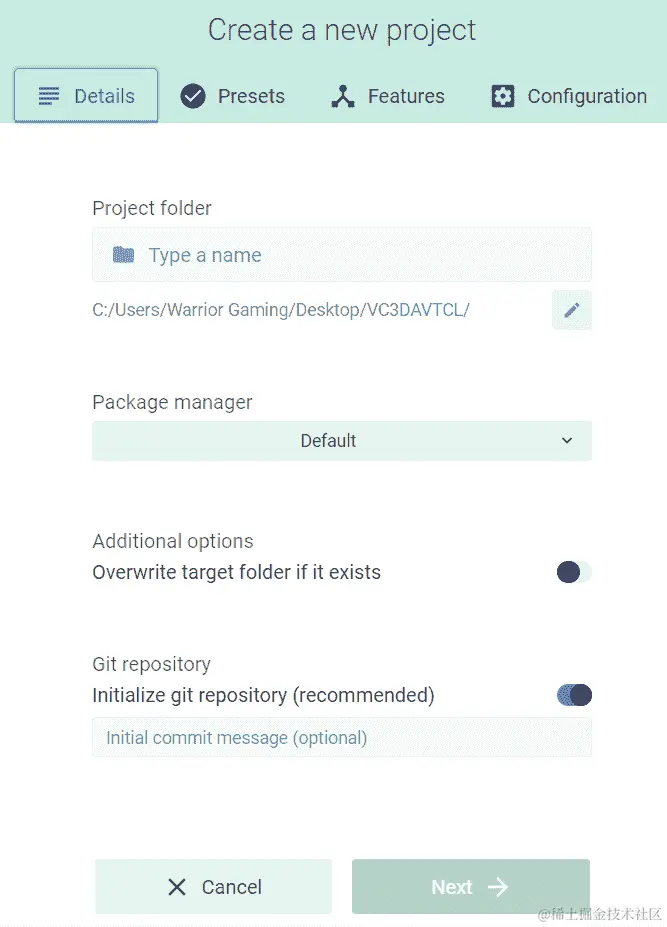Toggle Overwrite target folder if it exists
Image resolution: width=667 pixels, height=927 pixels.
[x=574, y=572]
